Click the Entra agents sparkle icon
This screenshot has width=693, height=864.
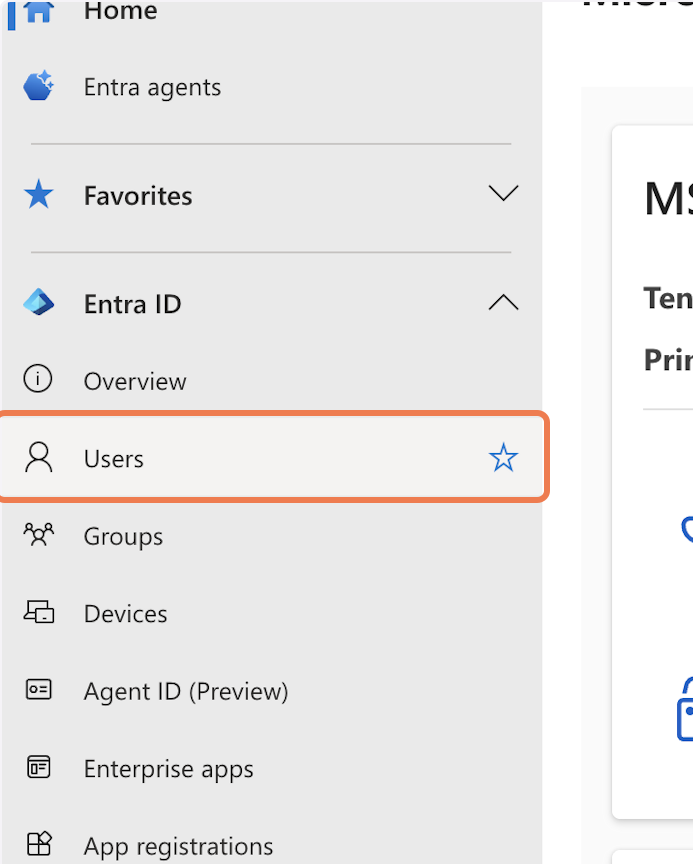click(38, 87)
